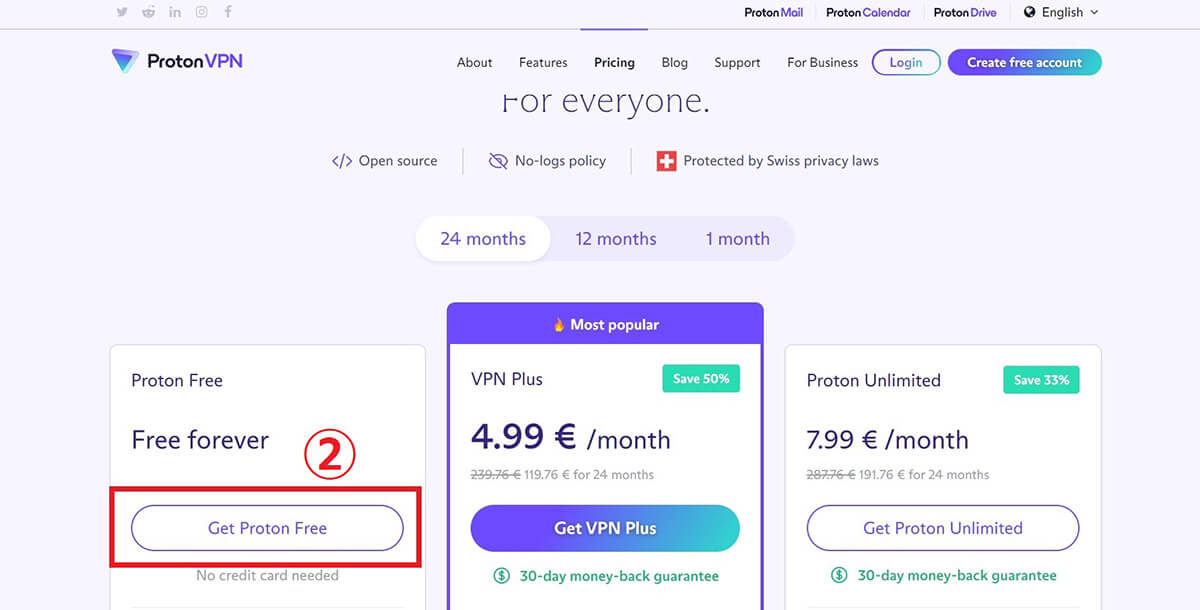Switch to 12 months billing
Image resolution: width=1200 pixels, height=610 pixels.
(x=616, y=239)
